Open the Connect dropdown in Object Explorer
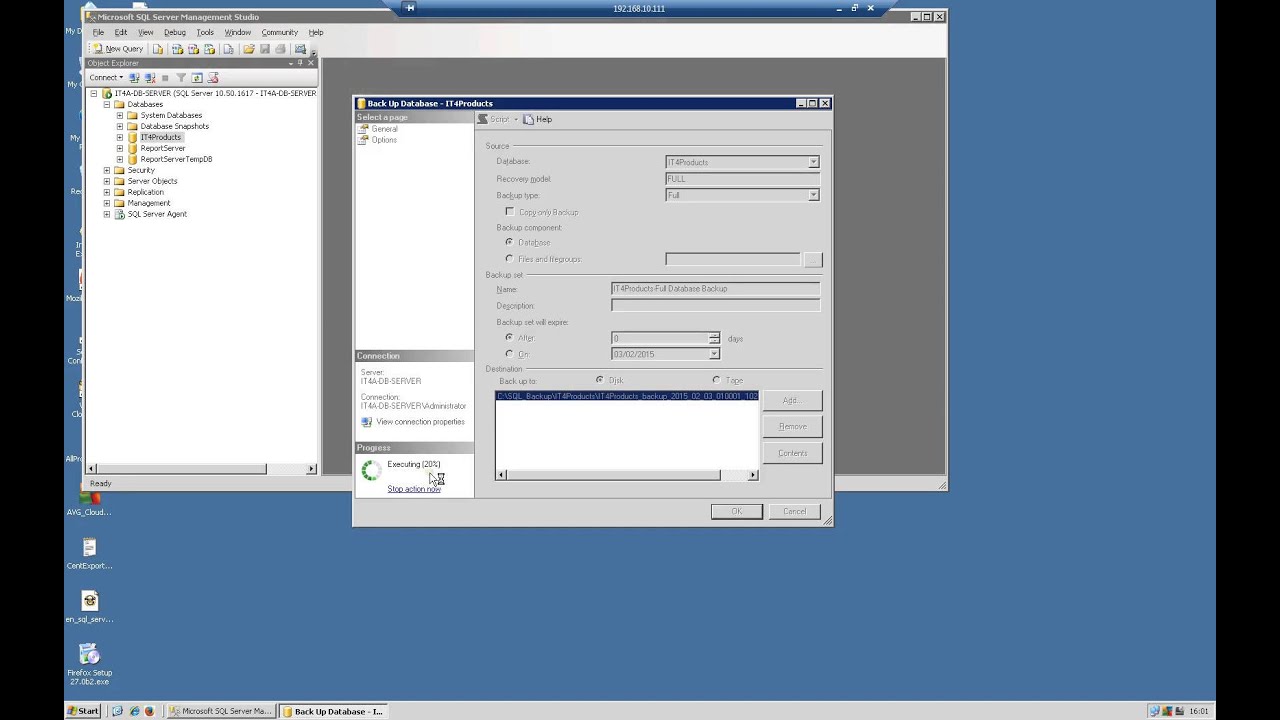 [x=106, y=77]
